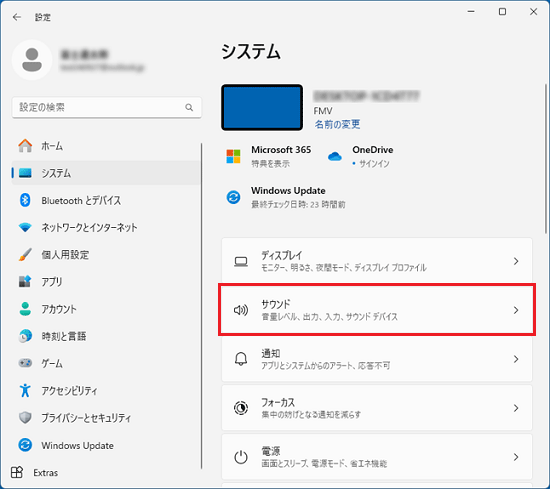Image resolution: width=550 pixels, height=489 pixels.
Task: Click the 設定の検索 search field
Action: 107,107
